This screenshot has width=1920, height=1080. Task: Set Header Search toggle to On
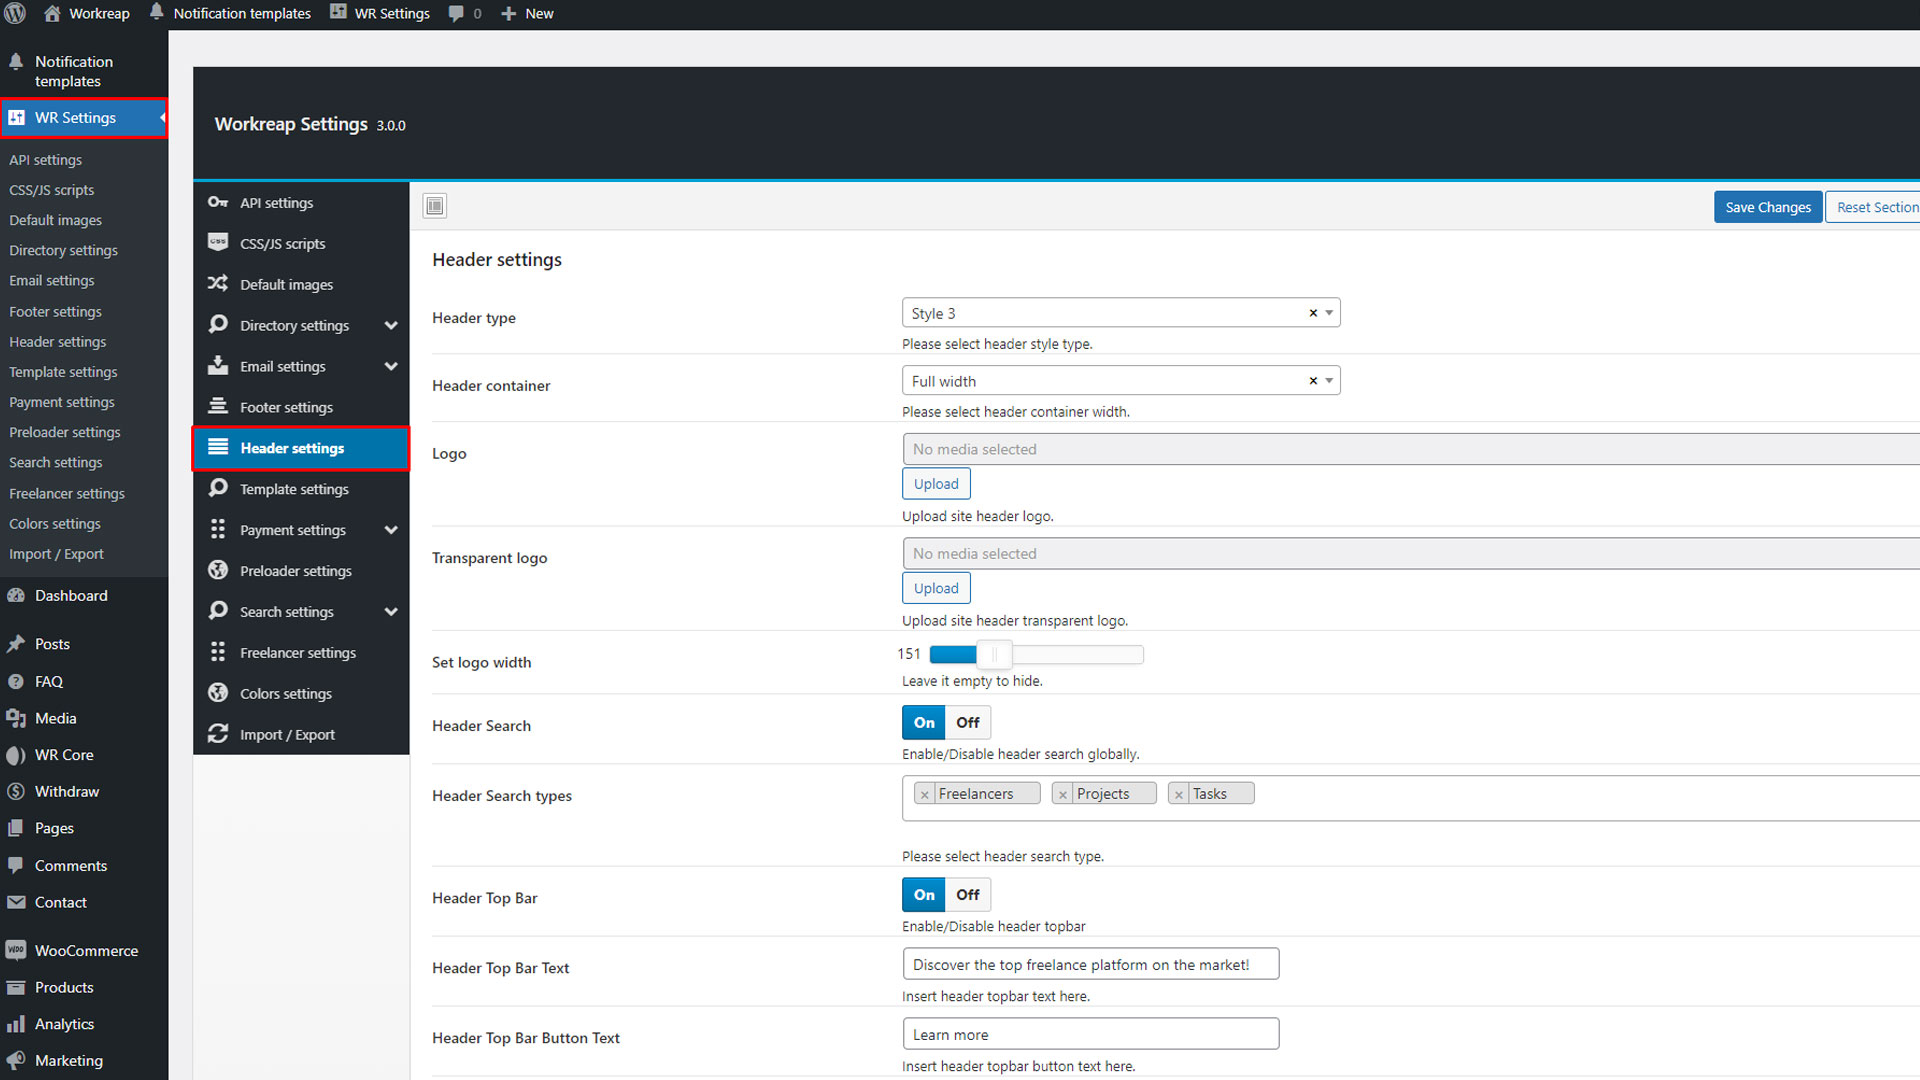(924, 722)
